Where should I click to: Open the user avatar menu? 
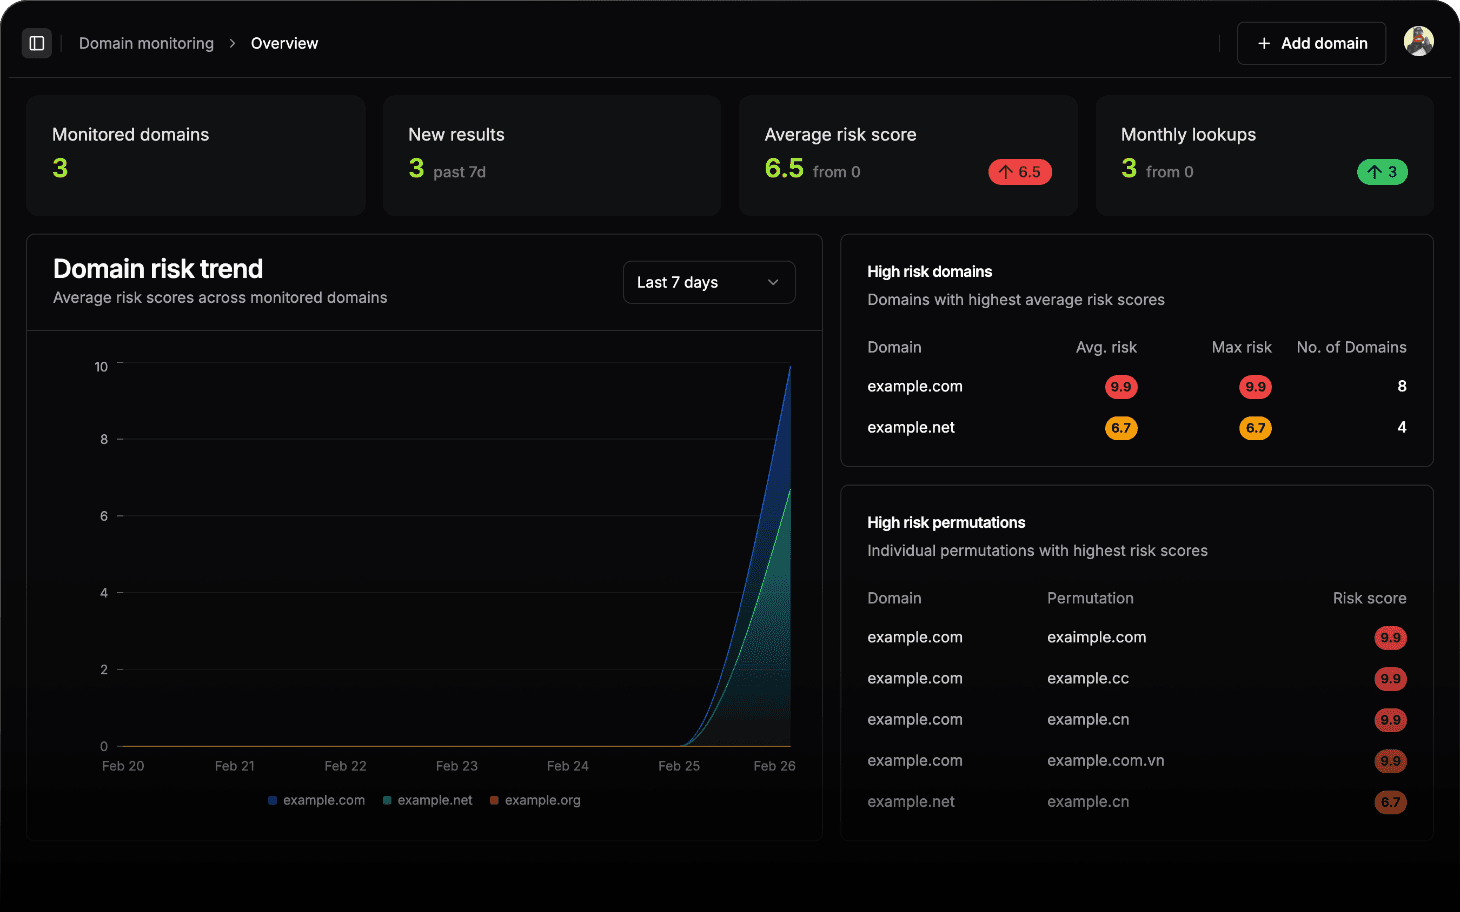[x=1418, y=41]
